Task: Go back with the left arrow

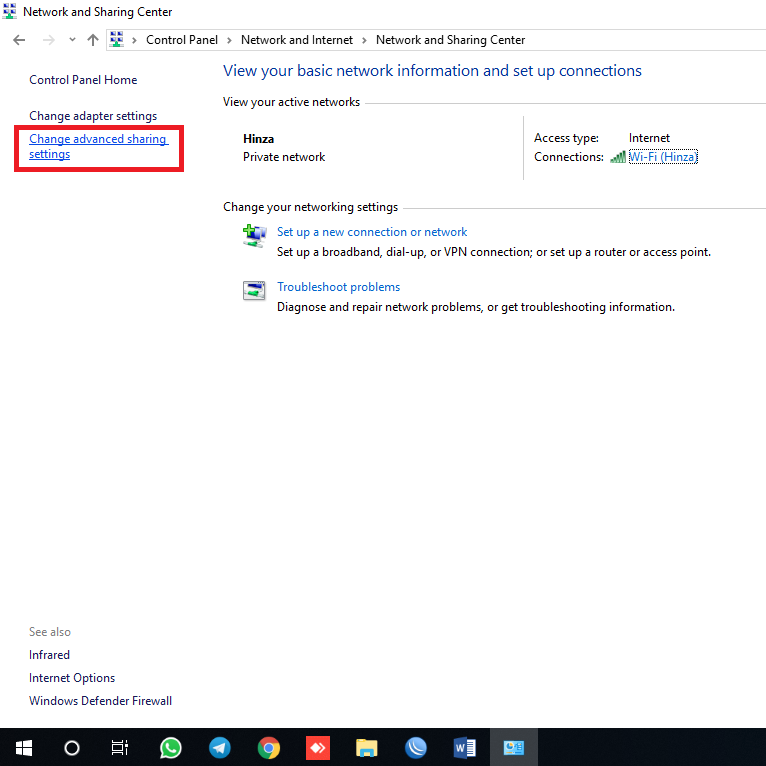Action: click(19, 40)
